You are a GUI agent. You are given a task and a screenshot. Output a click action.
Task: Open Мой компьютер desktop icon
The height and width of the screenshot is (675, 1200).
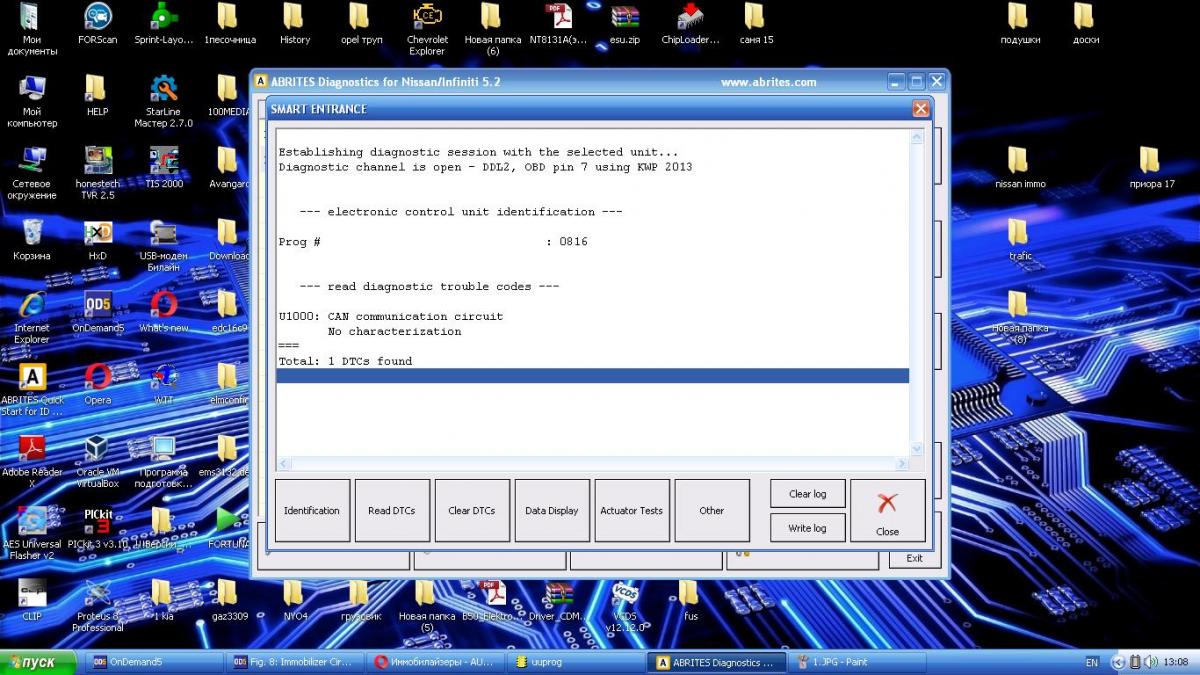coord(31,101)
